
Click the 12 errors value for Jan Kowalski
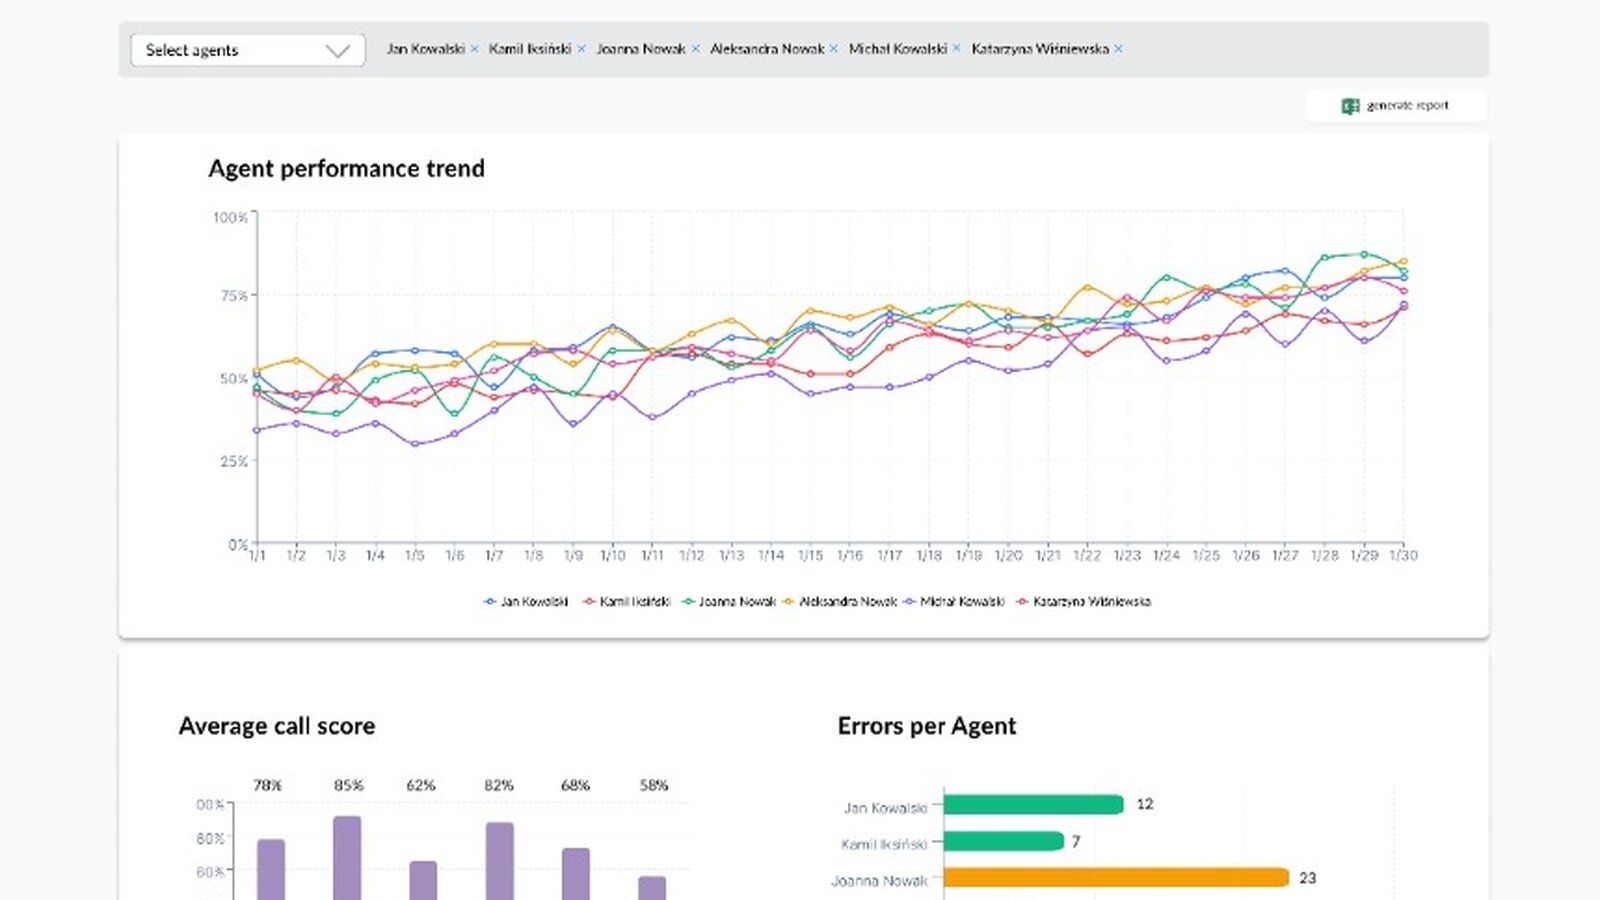pyautogui.click(x=1145, y=804)
